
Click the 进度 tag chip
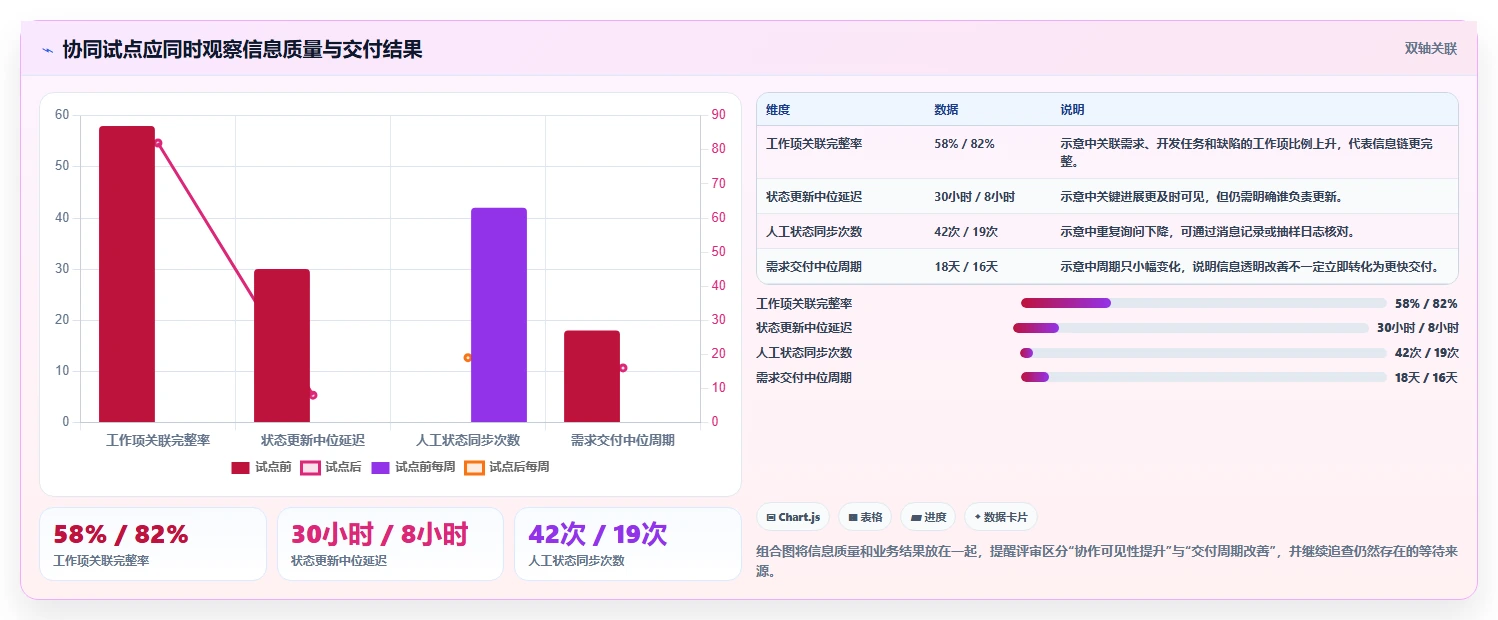tap(928, 517)
